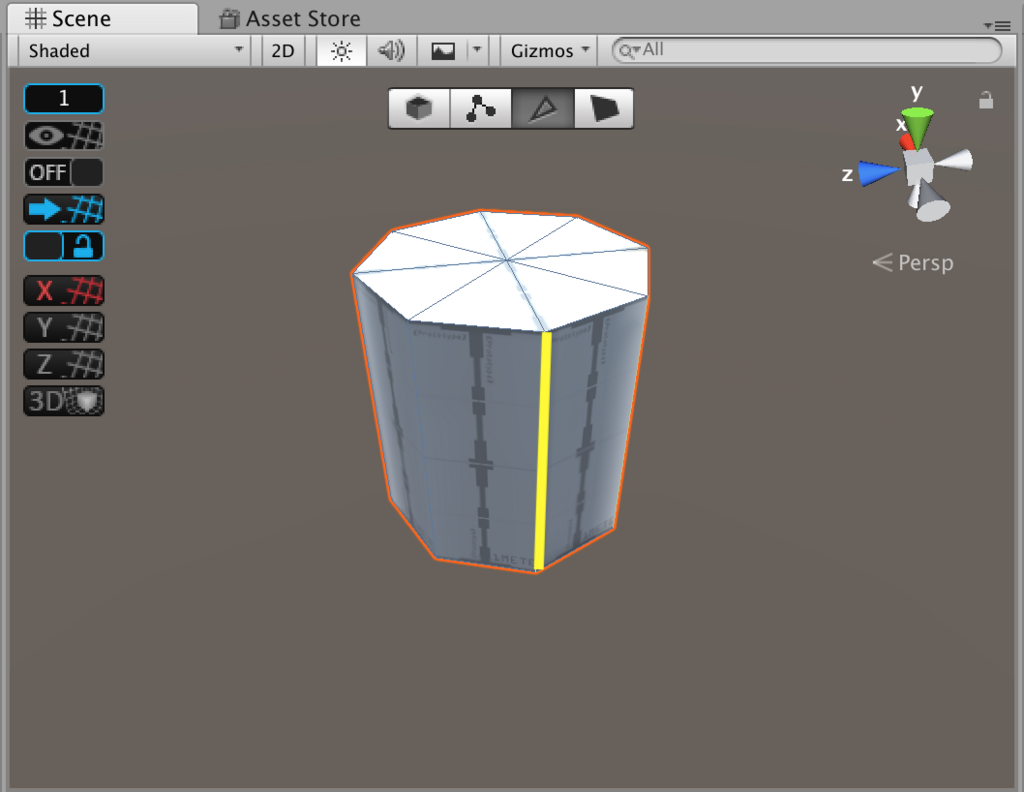
Task: Toggle the scene gizmo lock icon
Action: [x=986, y=100]
